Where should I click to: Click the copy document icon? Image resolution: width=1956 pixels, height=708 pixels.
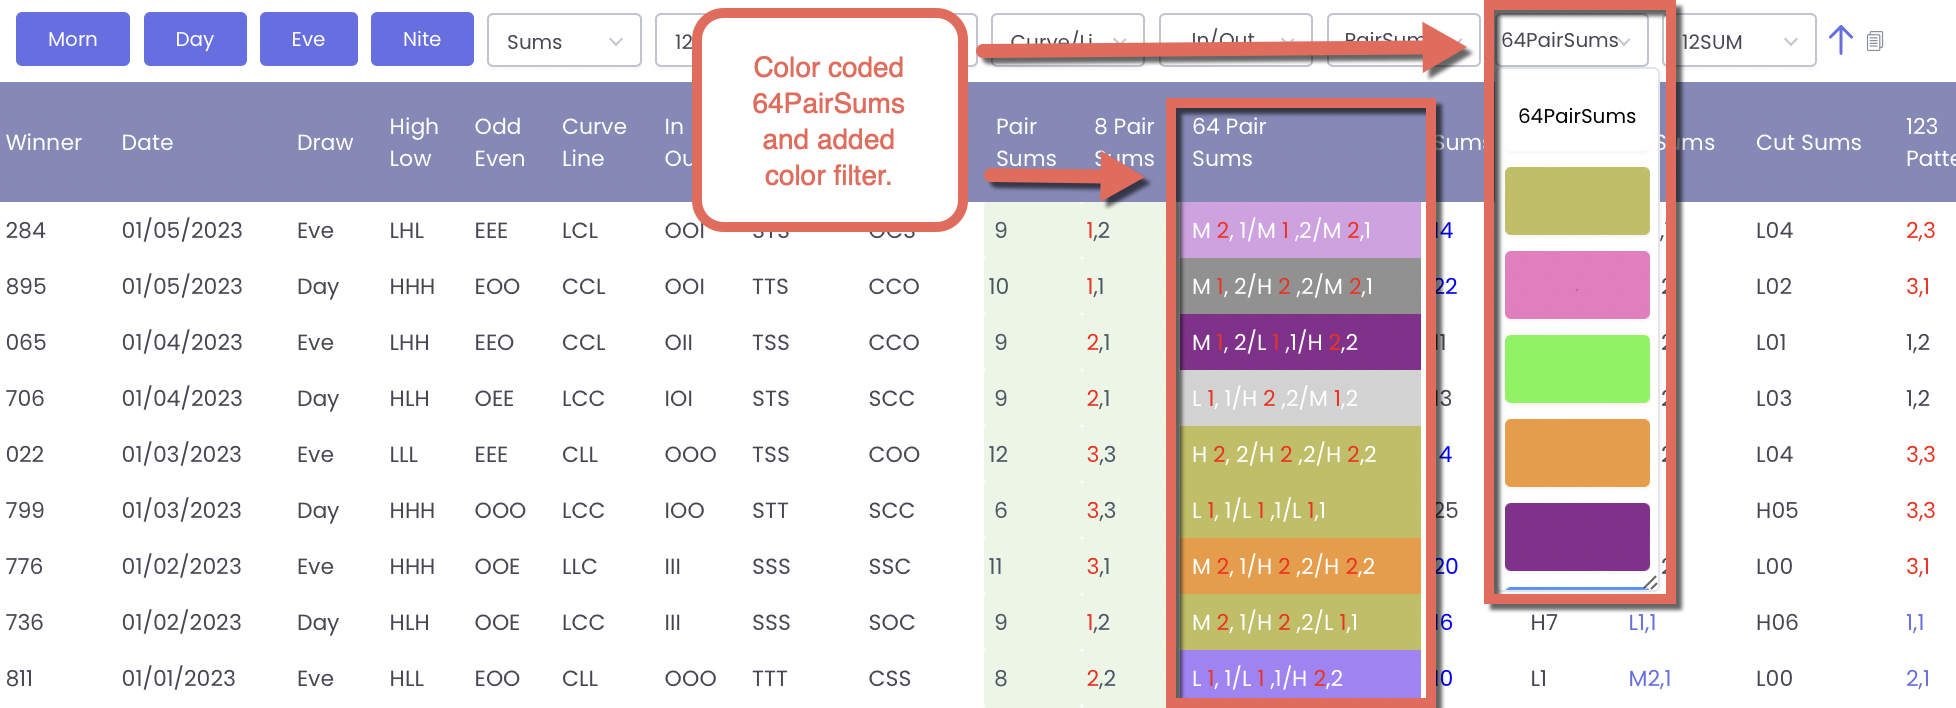click(x=1875, y=41)
